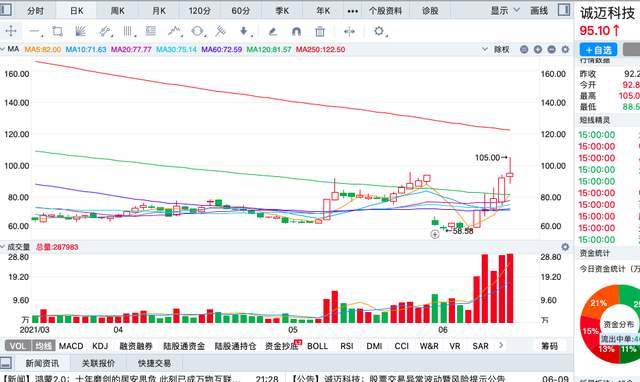Pick the rectangle drawing tool
The image size is (640, 382).
tap(57, 31)
